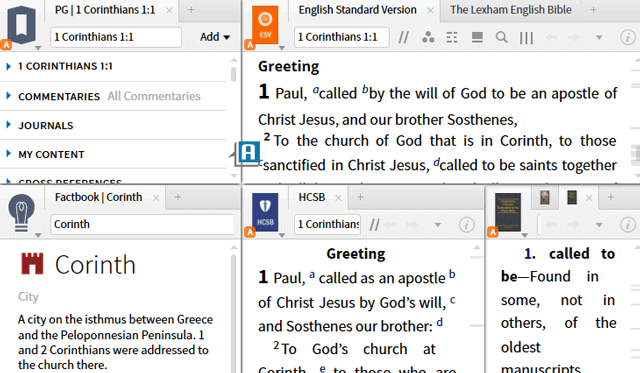Expand the JOURNALS guide section
Viewport: 640px width, 373px height.
[9, 125]
